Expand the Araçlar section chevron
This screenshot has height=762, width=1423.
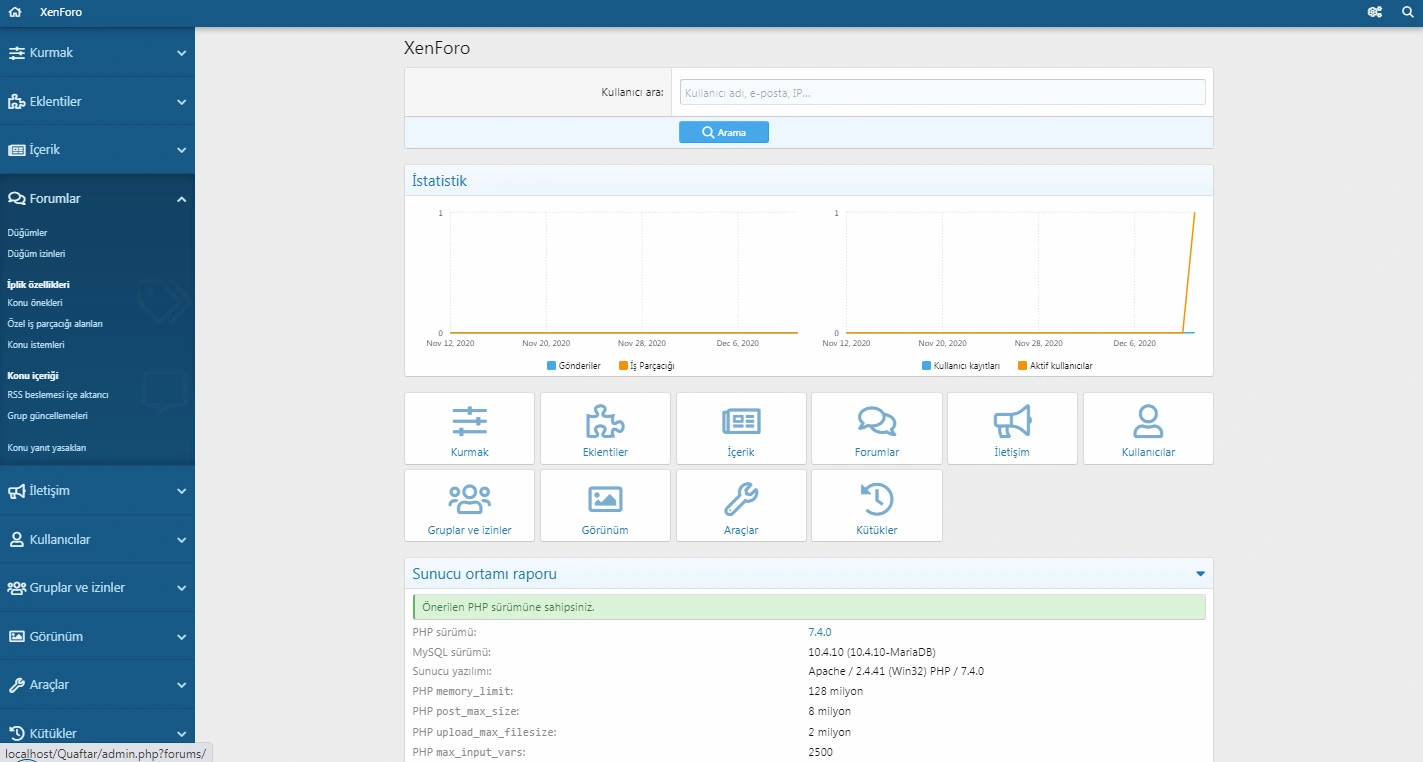click(181, 685)
